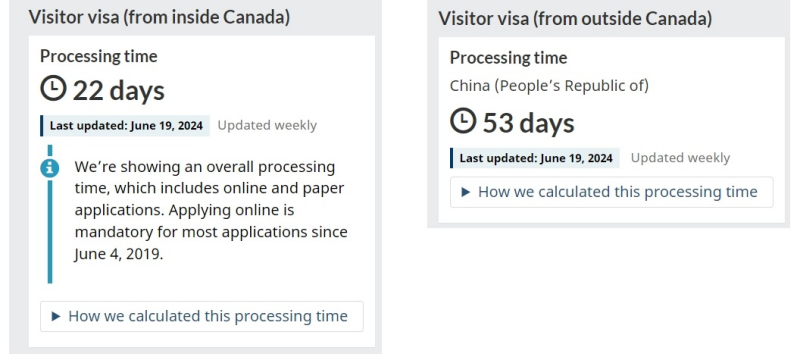The image size is (800, 360).
Task: Click the disclosure triangle in inside Canada card
Action: coord(56,317)
